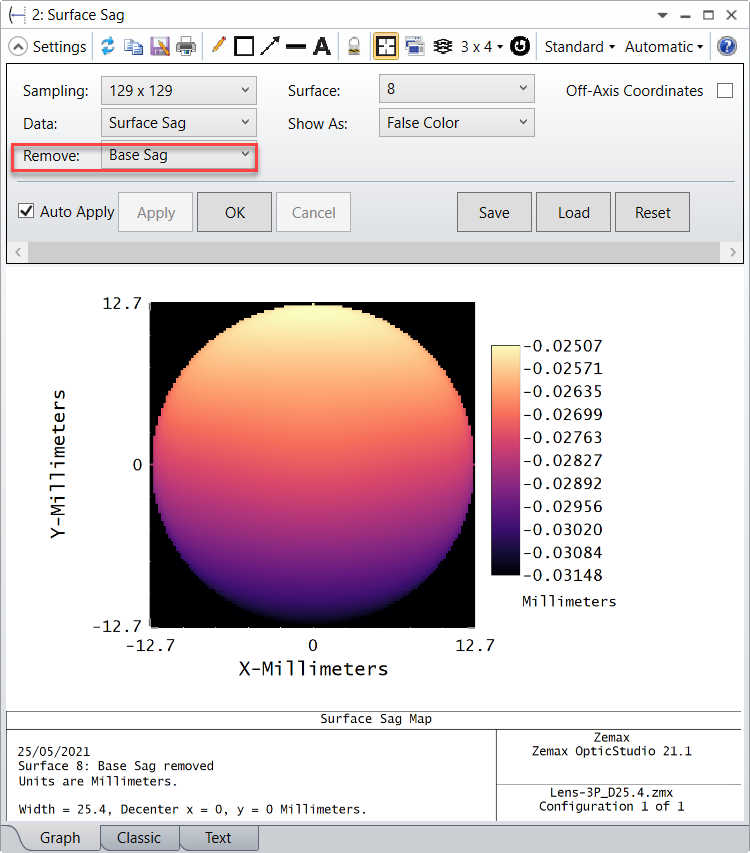Click the Load settings button
This screenshot has height=853, width=750.
pos(573,212)
